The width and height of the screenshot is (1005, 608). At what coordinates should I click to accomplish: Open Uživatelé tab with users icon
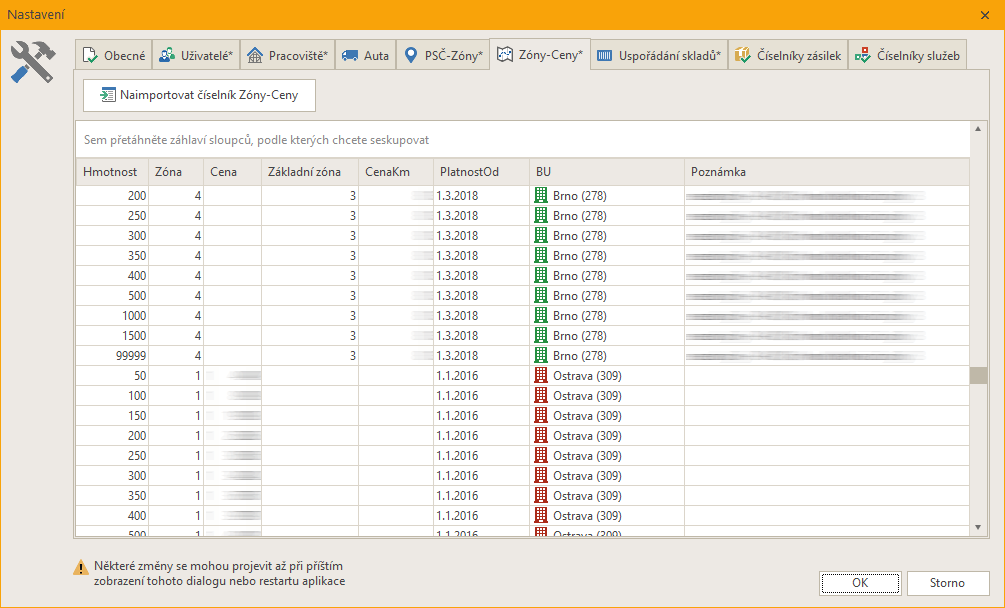pyautogui.click(x=197, y=56)
